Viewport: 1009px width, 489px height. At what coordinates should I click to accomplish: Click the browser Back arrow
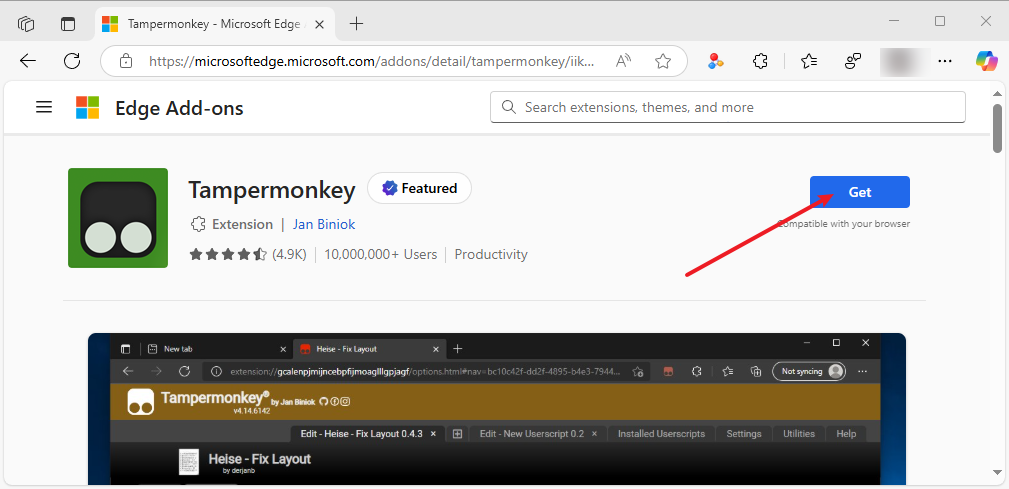point(28,61)
